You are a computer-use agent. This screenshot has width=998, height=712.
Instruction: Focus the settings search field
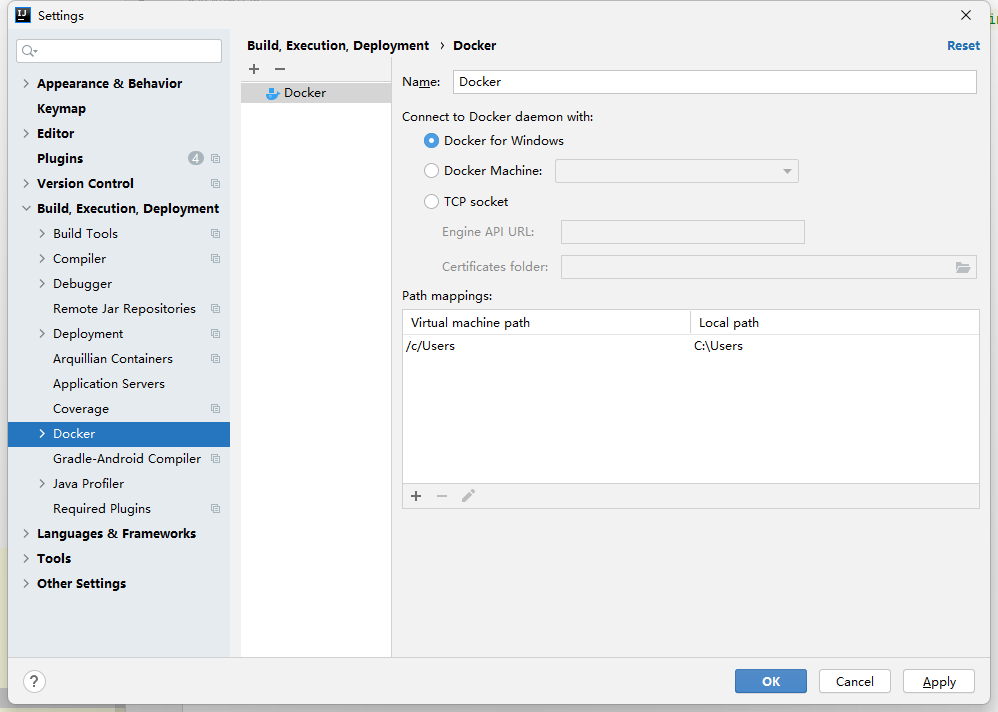119,51
